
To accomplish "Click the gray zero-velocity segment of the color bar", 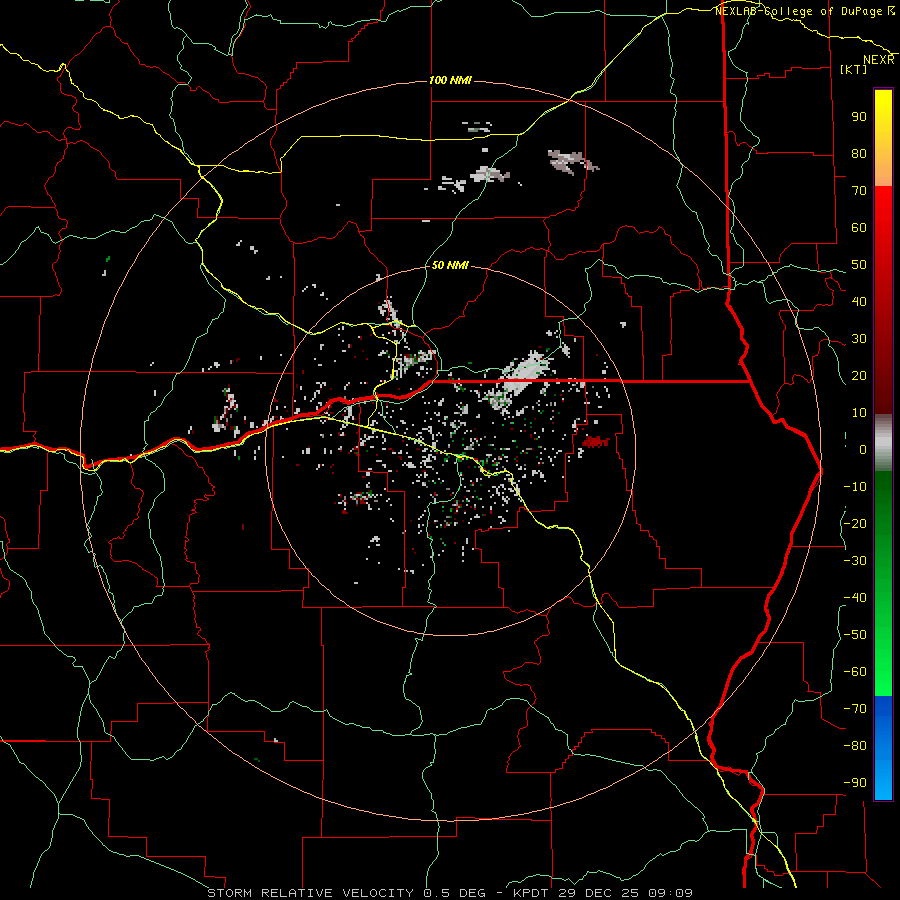I will [x=883, y=443].
